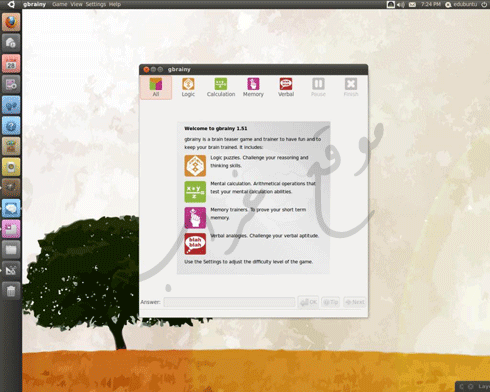Open the edubuntu user menu

point(461,4)
